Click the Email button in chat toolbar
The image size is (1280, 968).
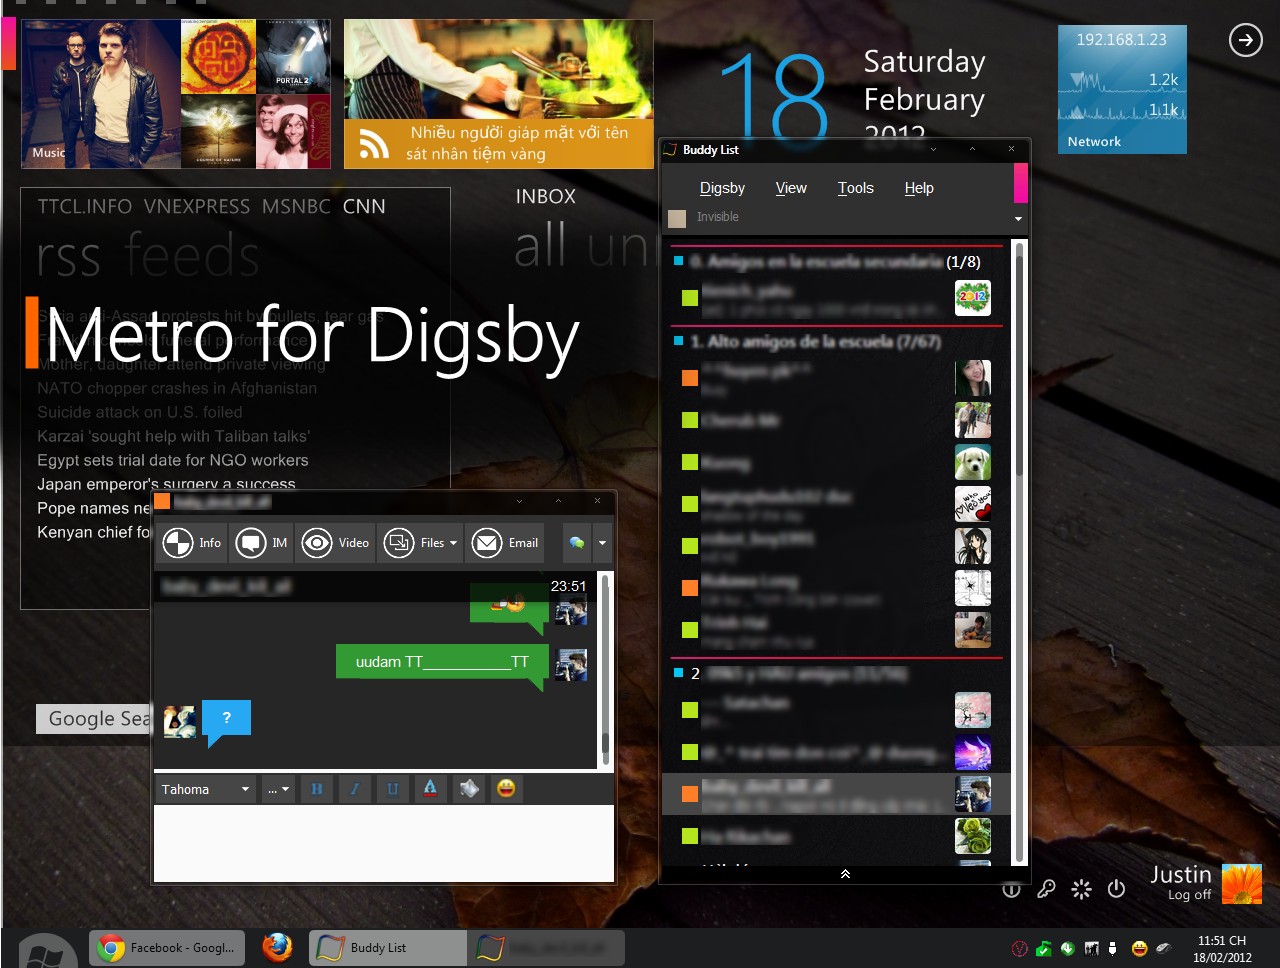click(504, 543)
